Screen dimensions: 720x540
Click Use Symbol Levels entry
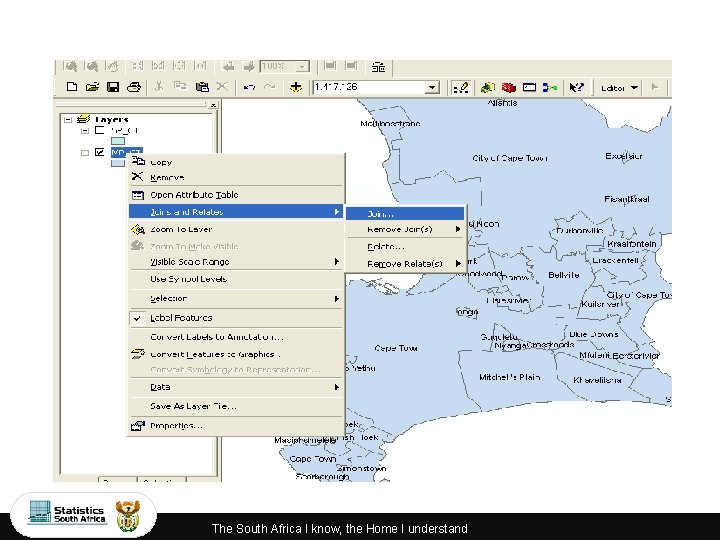pyautogui.click(x=236, y=279)
